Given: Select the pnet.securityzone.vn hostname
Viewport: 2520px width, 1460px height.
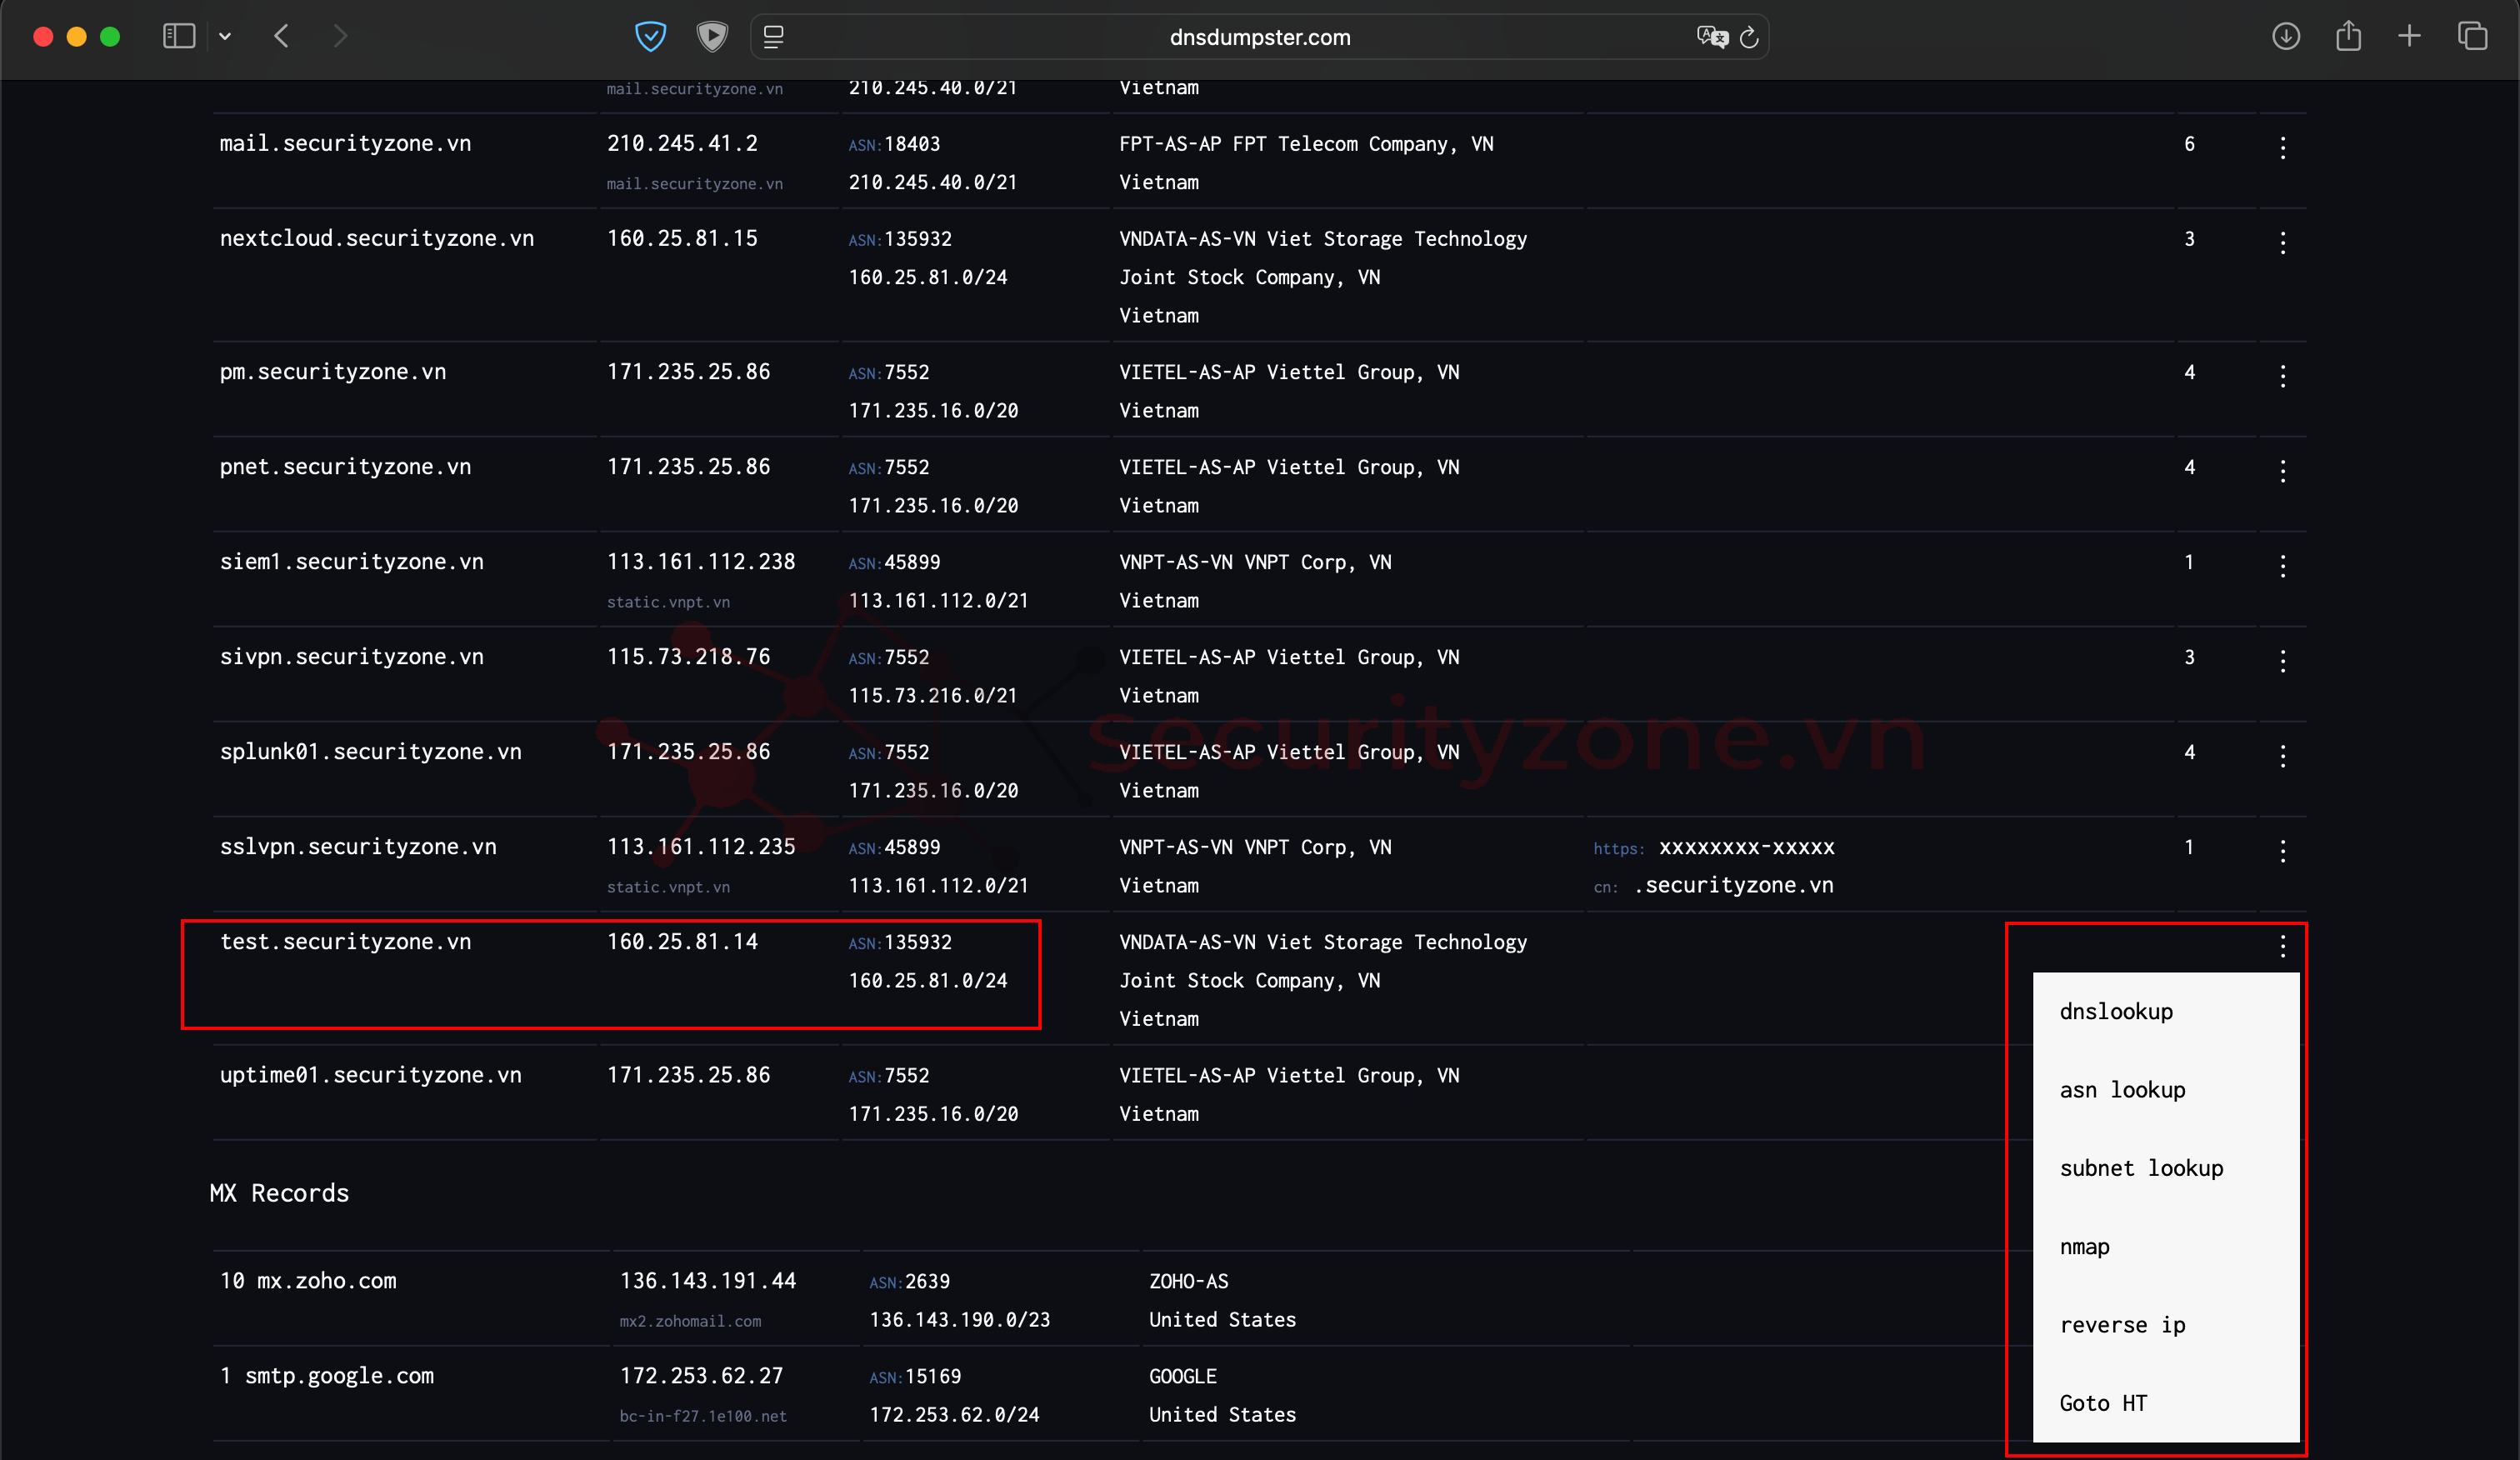Looking at the screenshot, I should click(345, 467).
